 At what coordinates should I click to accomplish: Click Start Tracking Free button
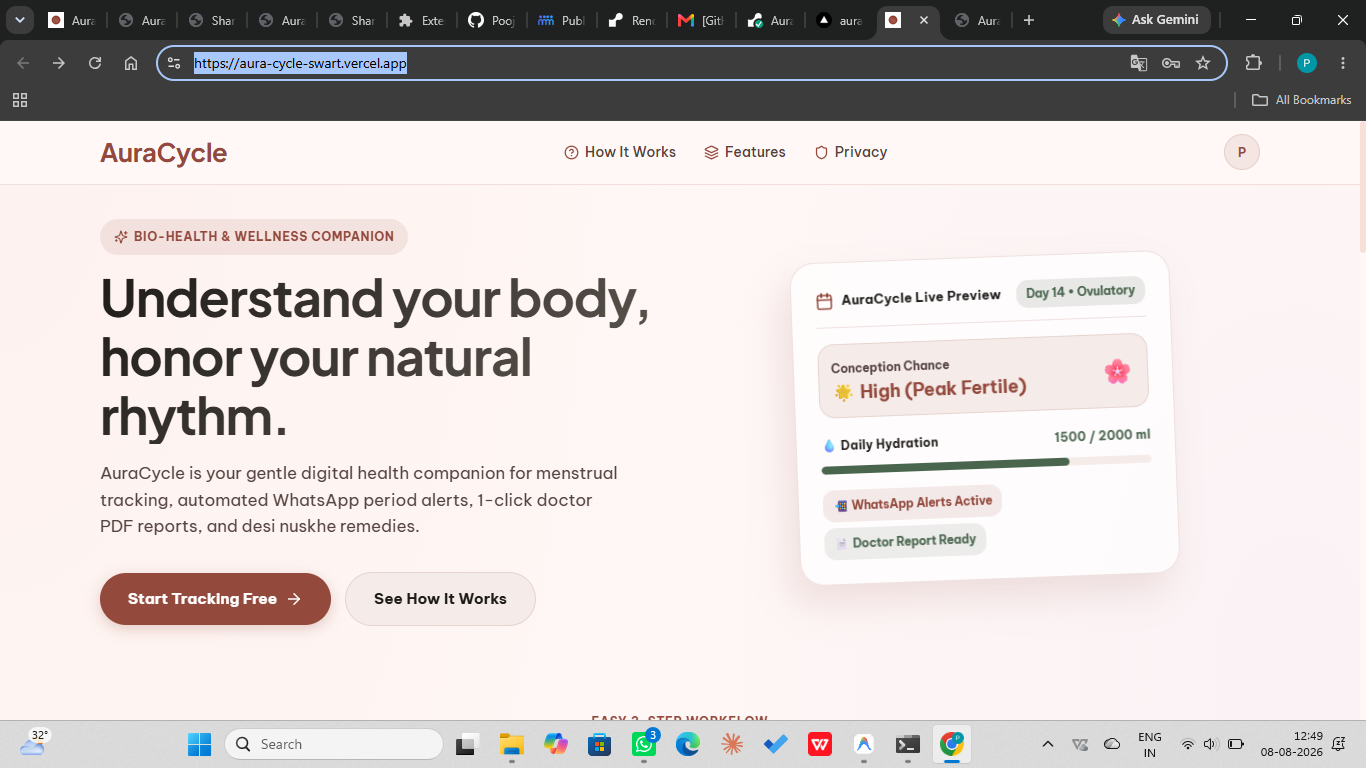tap(215, 599)
